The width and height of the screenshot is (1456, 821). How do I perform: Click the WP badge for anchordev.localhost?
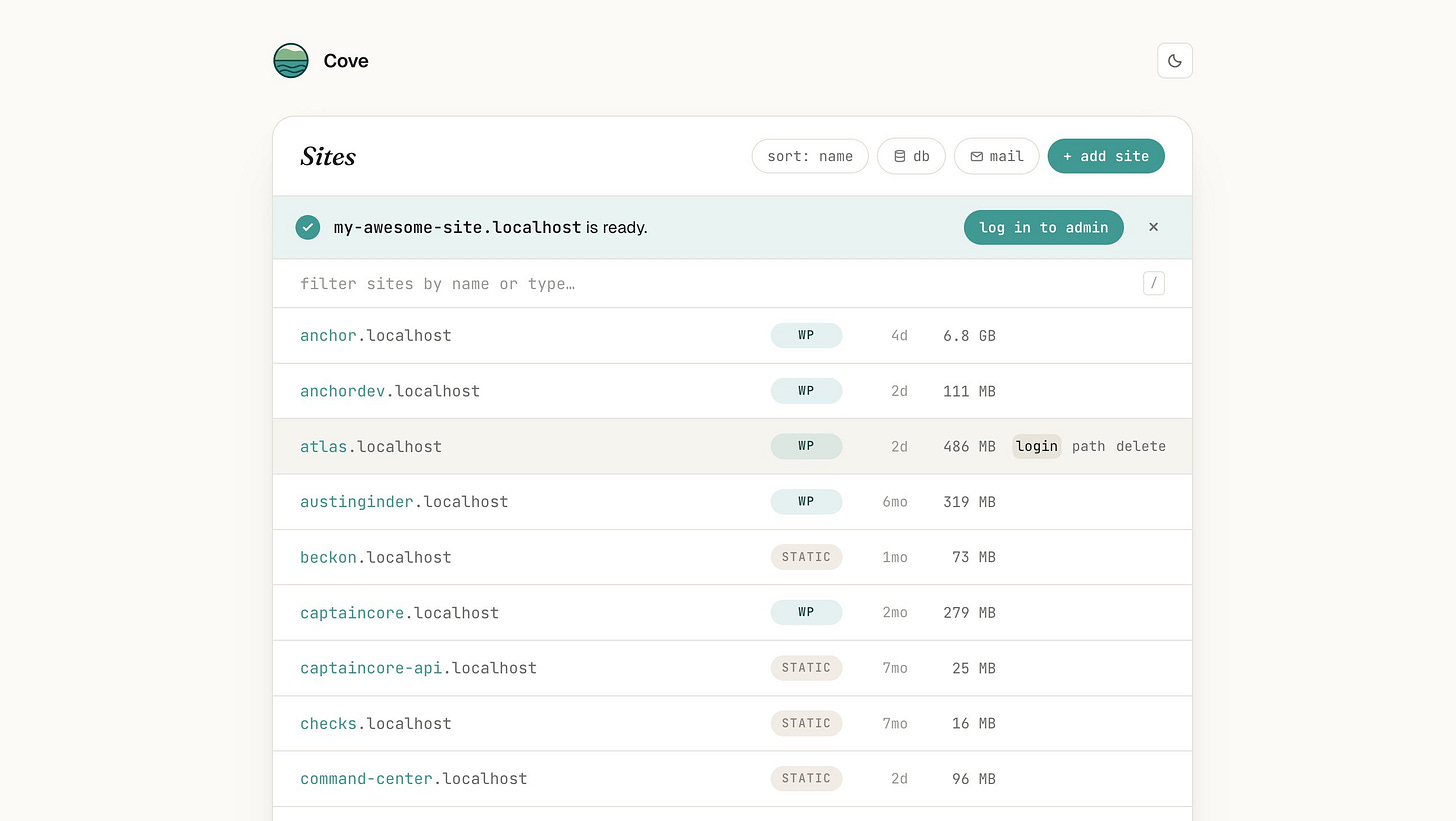(x=806, y=391)
